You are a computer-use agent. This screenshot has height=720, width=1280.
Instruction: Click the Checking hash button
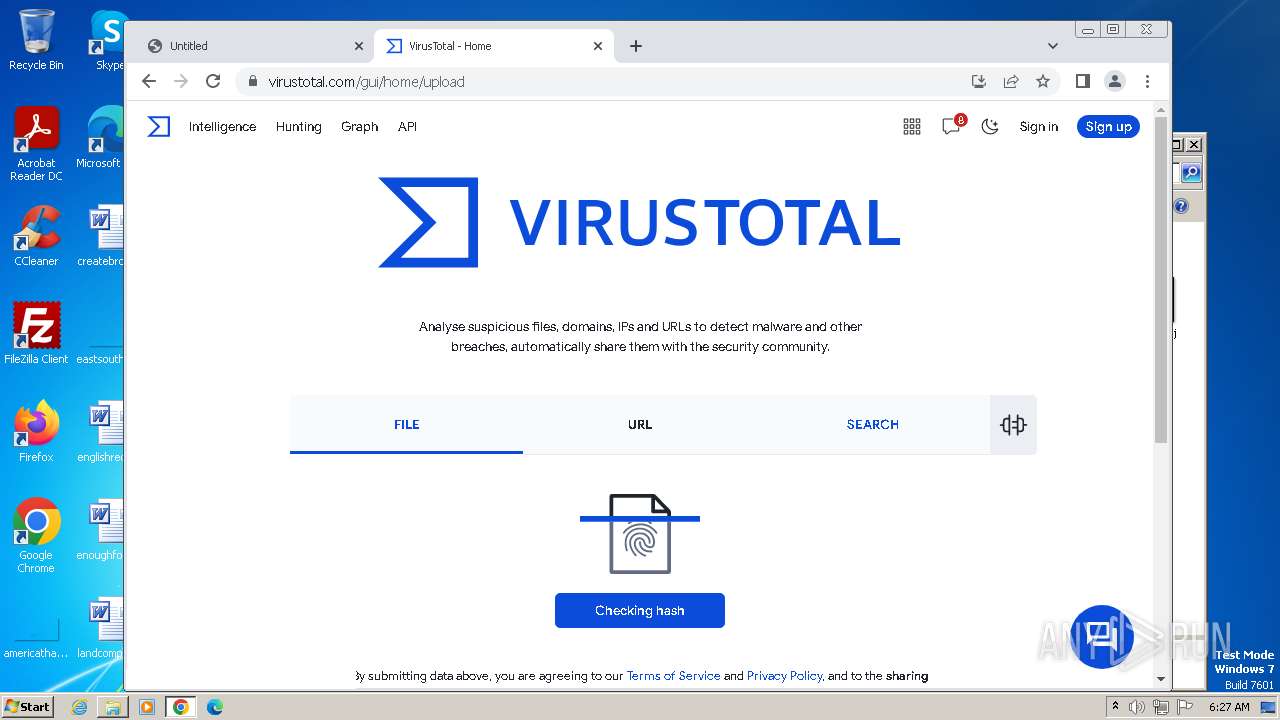[x=640, y=610]
